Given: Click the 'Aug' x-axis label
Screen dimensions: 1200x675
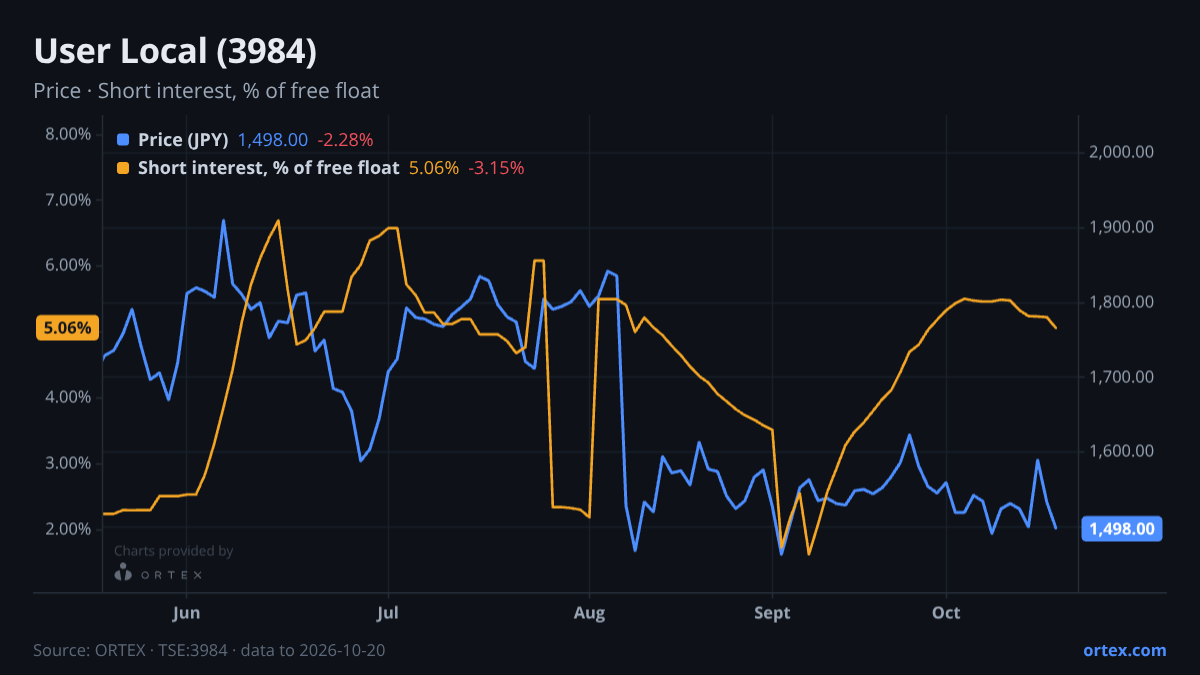Looking at the screenshot, I should tap(590, 612).
